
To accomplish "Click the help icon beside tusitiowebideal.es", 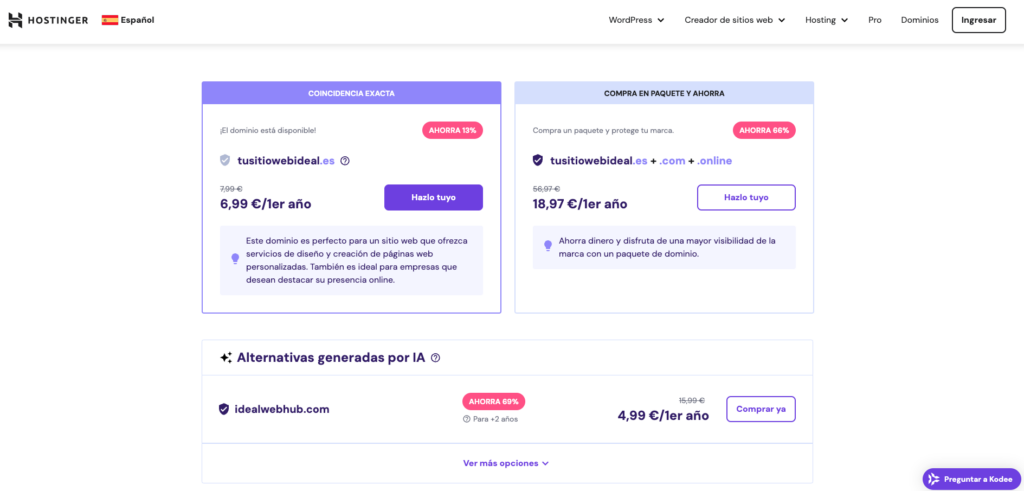I will pos(345,160).
